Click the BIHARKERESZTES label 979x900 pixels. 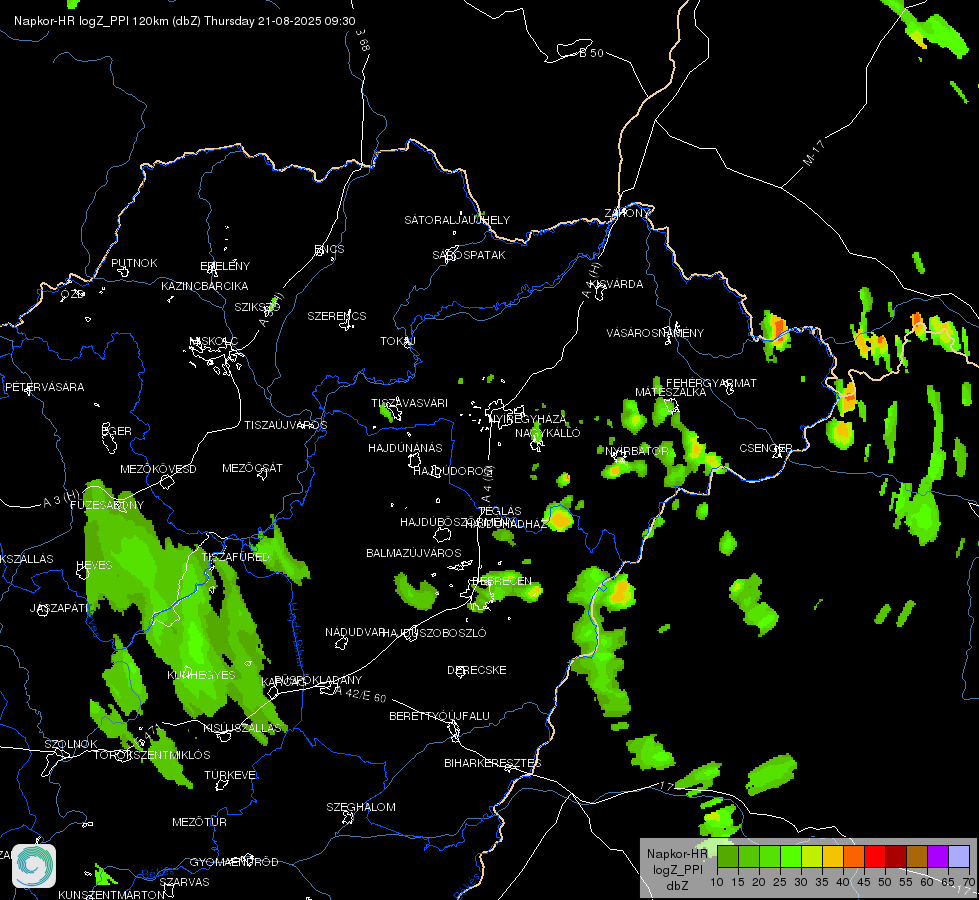(493, 763)
